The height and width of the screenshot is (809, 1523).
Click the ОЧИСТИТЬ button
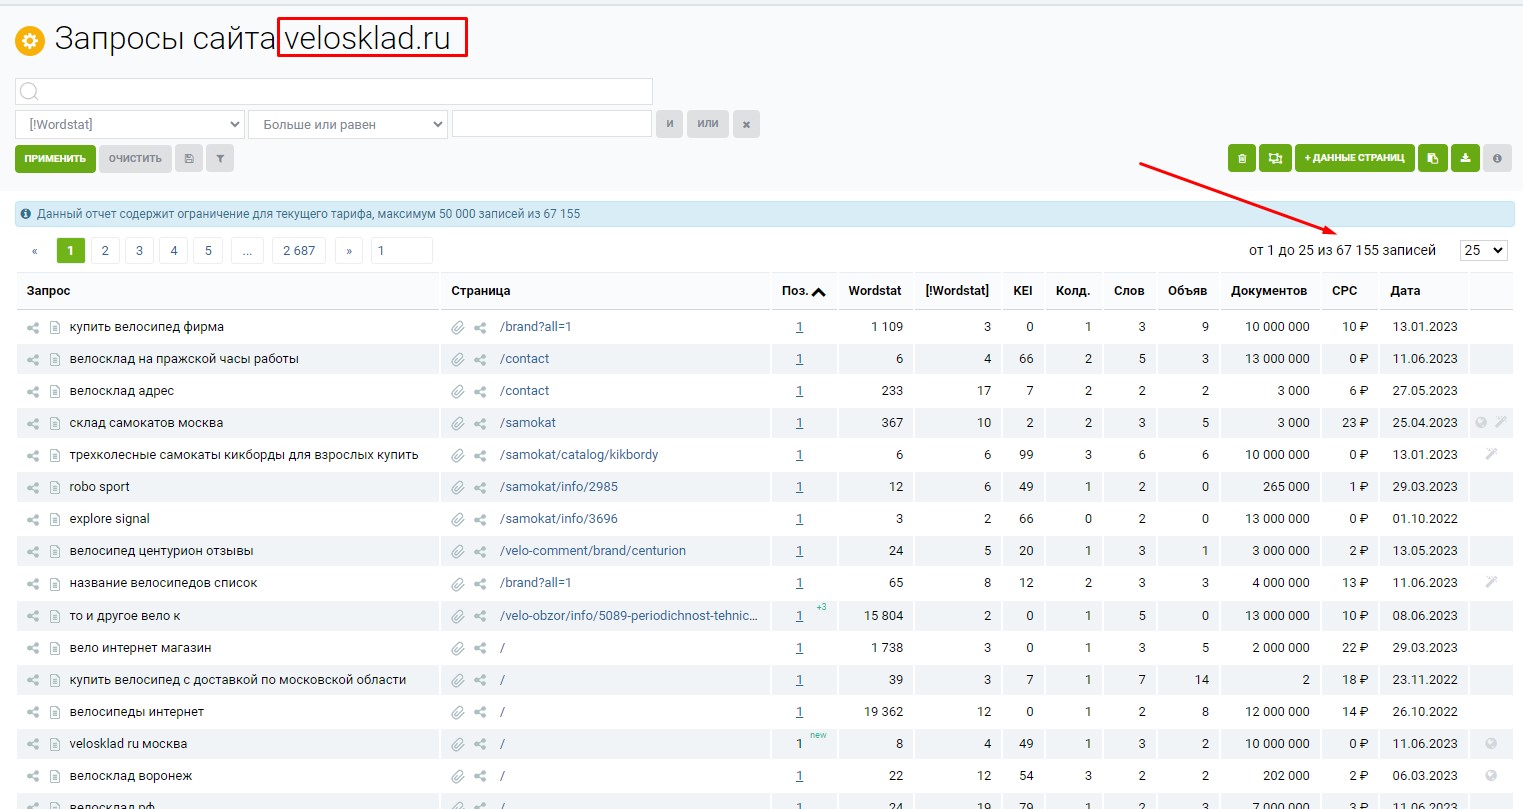click(135, 158)
